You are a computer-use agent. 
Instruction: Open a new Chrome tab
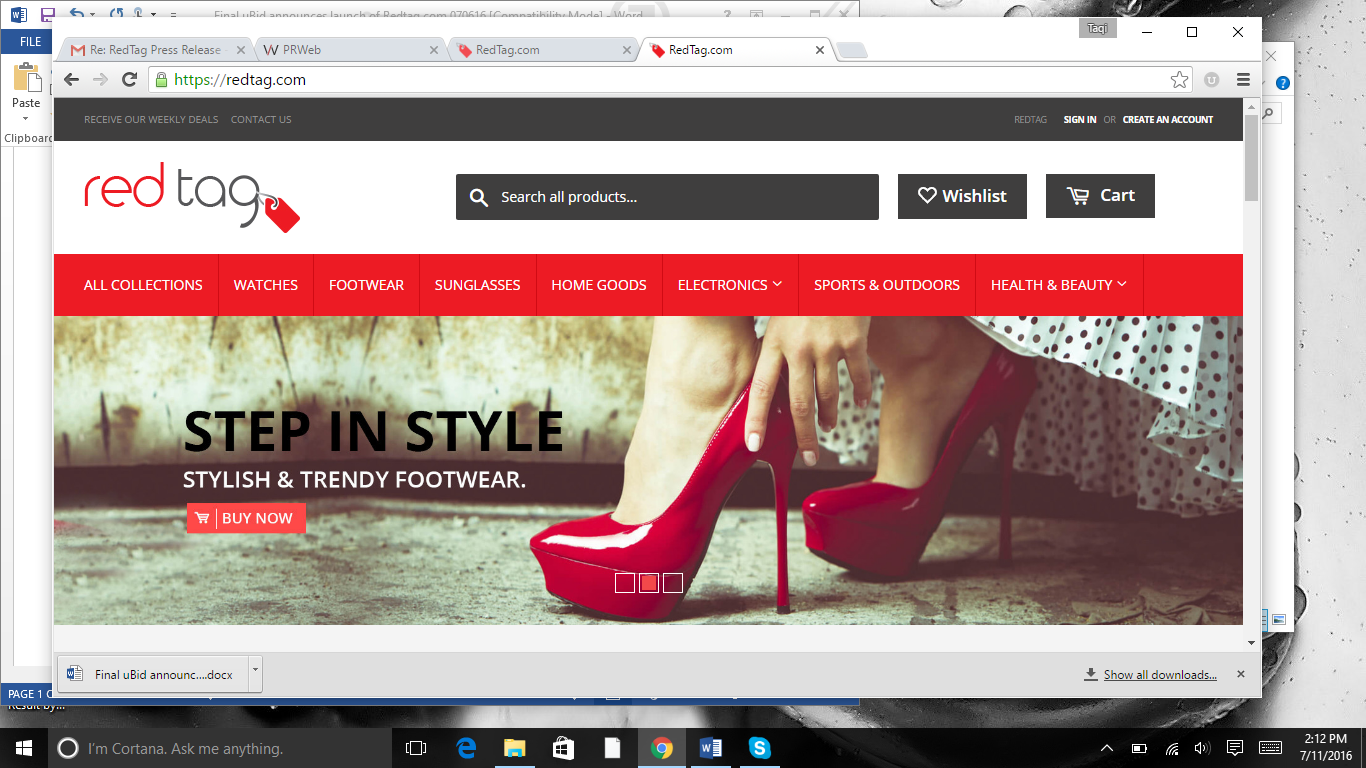coord(851,50)
